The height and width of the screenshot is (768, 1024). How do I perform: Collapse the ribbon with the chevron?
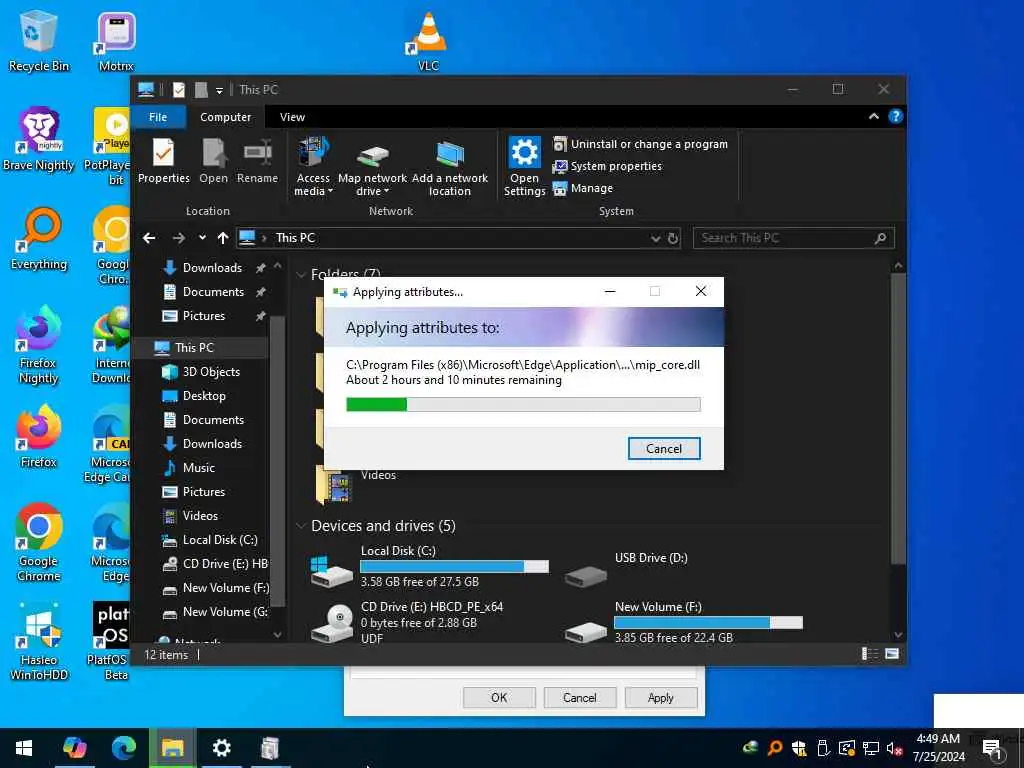(x=873, y=116)
